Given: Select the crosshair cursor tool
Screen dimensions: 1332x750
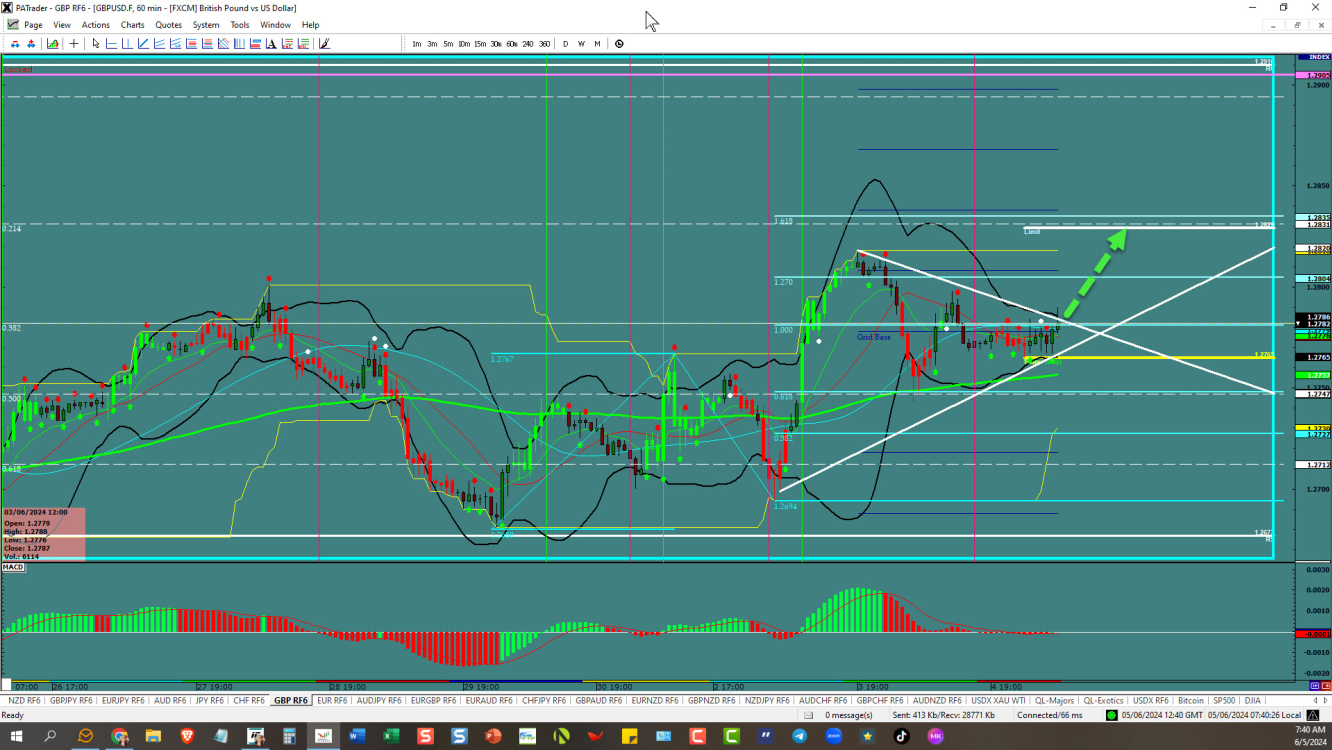Looking at the screenshot, I should click(x=74, y=44).
